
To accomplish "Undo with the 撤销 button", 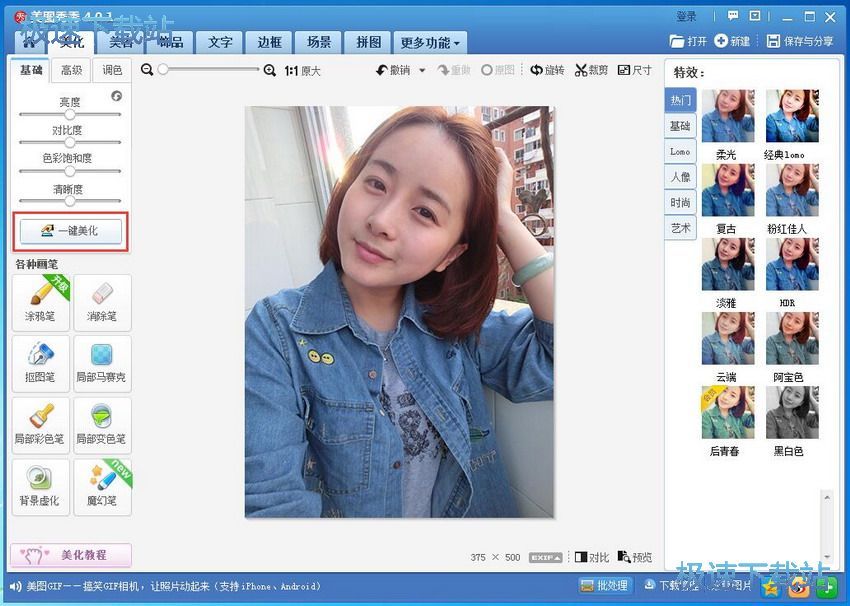I will [x=394, y=70].
